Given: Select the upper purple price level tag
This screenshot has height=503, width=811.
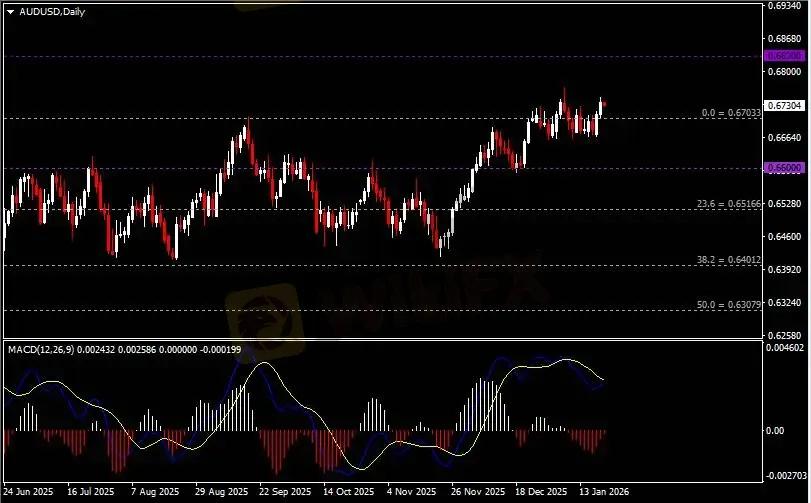Looking at the screenshot, I should pyautogui.click(x=782, y=56).
